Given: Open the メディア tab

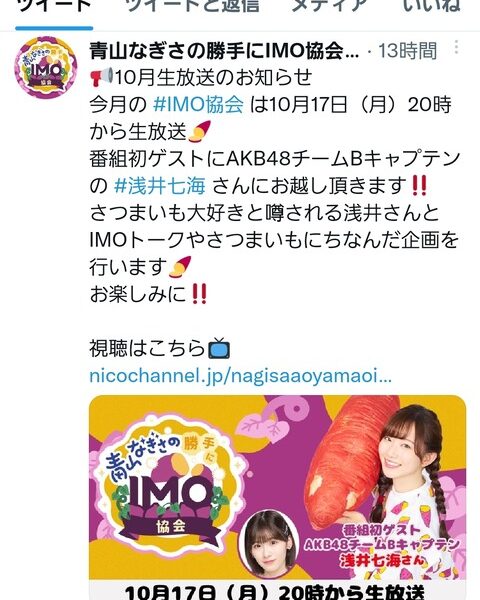Looking at the screenshot, I should [330, 6].
